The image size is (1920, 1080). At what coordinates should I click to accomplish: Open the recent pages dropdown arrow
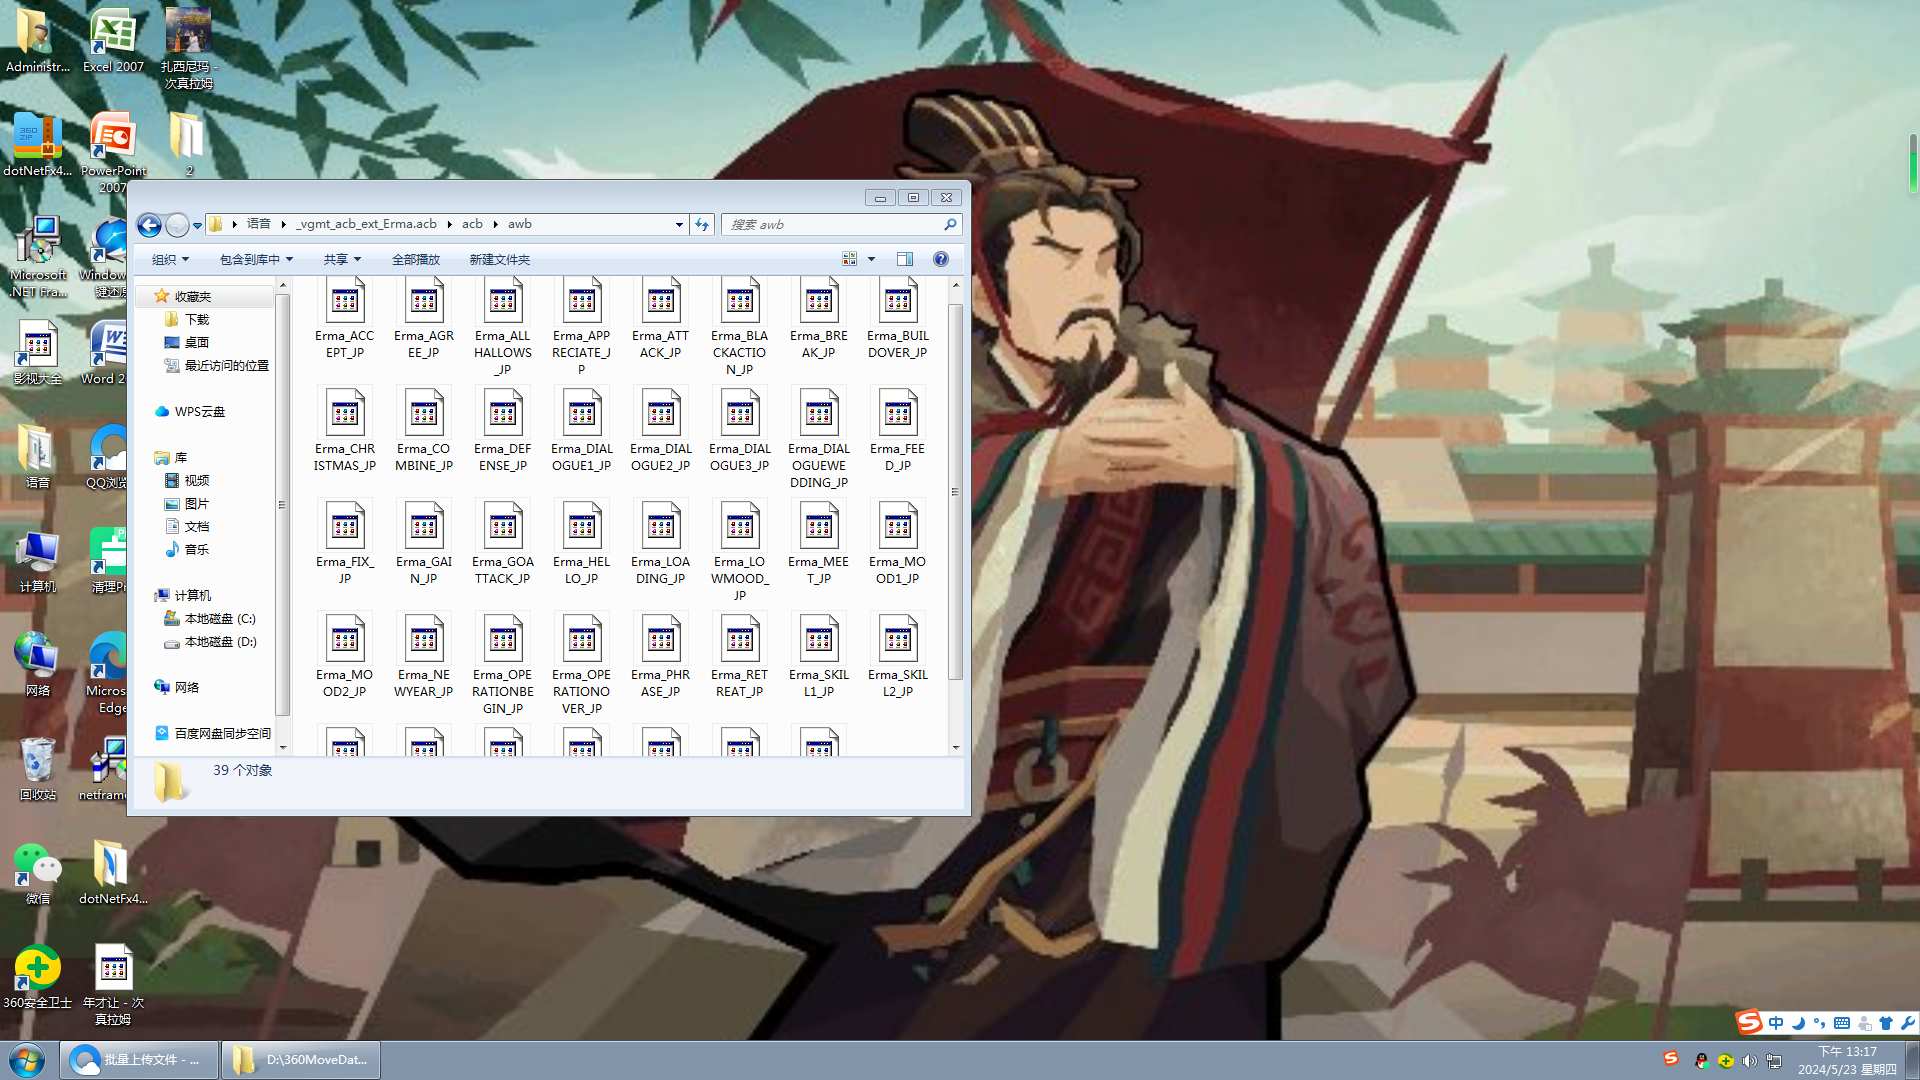pos(197,225)
